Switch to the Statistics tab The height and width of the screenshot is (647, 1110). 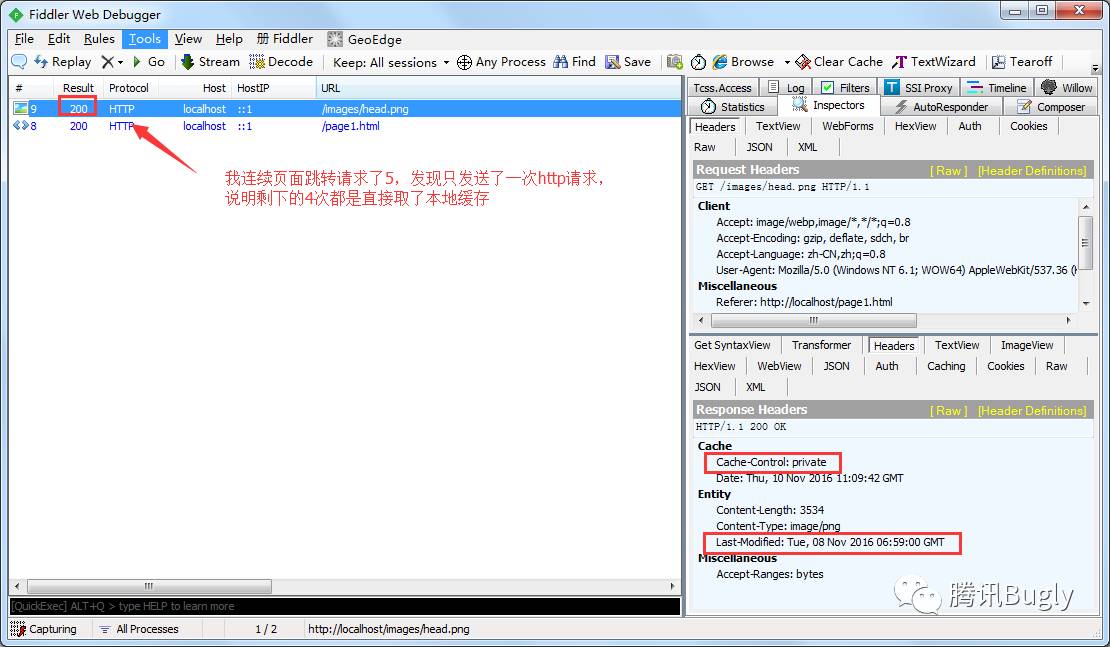(x=733, y=107)
